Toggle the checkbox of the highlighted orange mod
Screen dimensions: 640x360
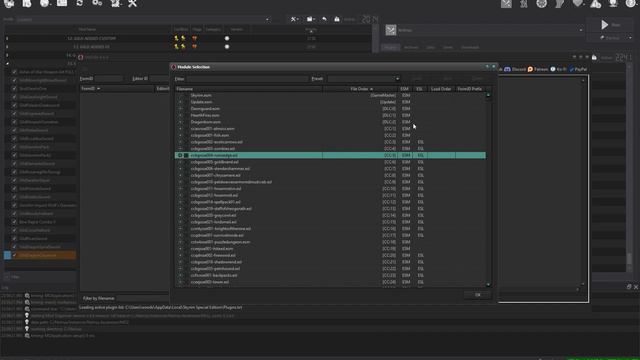tap(15, 256)
